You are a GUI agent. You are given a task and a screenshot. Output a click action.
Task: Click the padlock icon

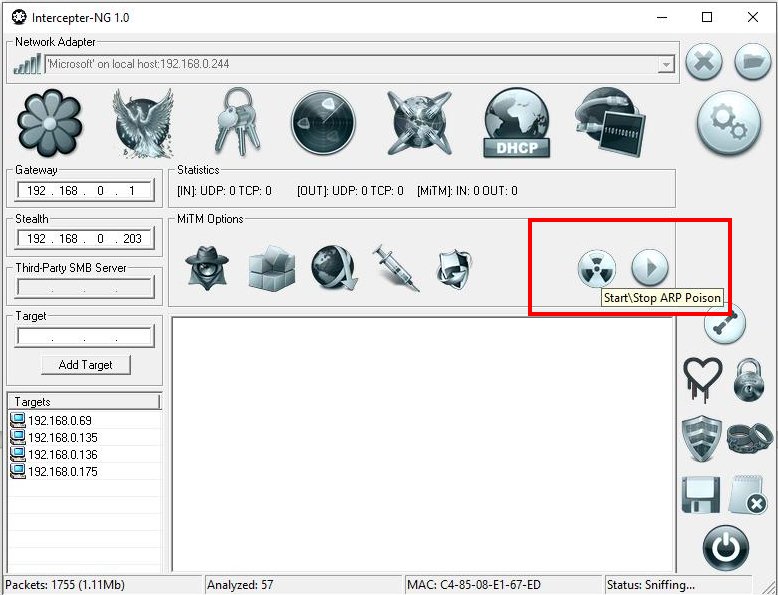click(749, 381)
